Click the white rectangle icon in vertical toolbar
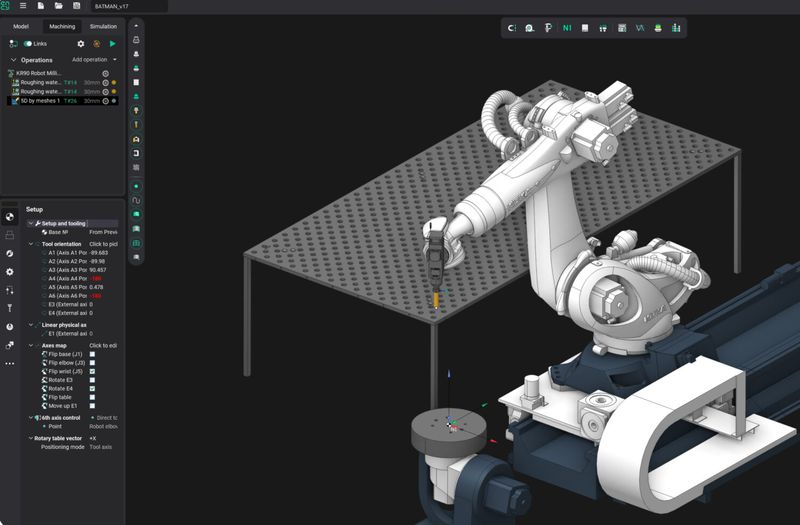Viewport: 800px width, 525px height. (x=136, y=82)
